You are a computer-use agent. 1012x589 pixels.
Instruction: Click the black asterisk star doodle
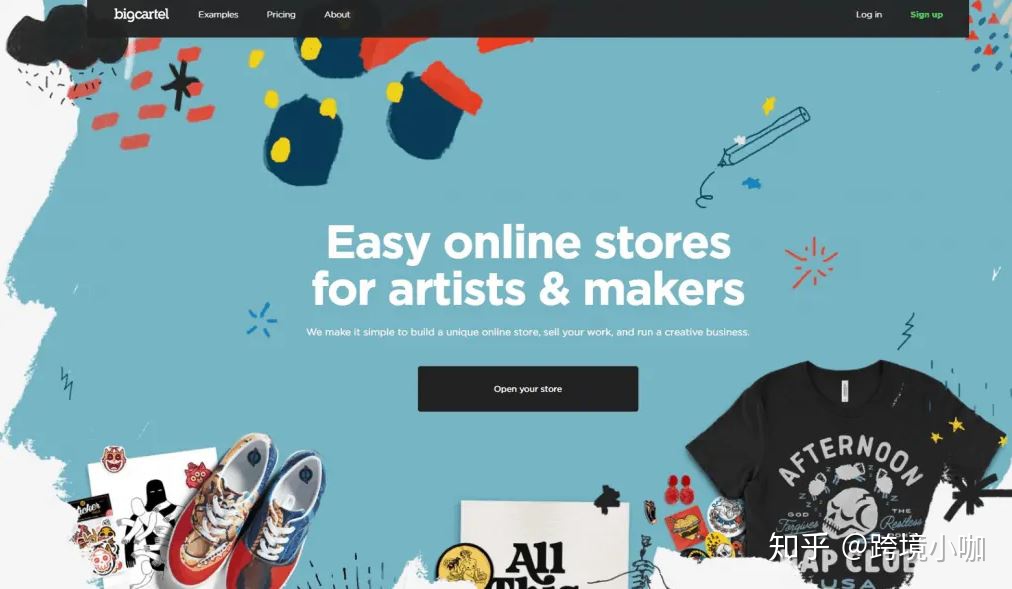(180, 85)
